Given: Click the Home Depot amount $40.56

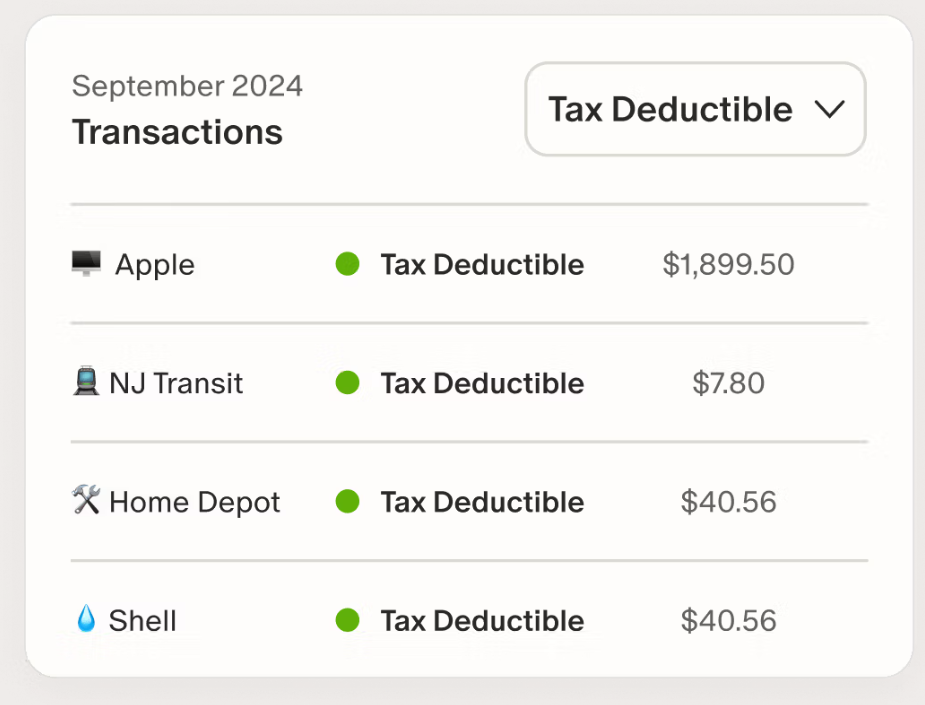Looking at the screenshot, I should click(729, 502).
